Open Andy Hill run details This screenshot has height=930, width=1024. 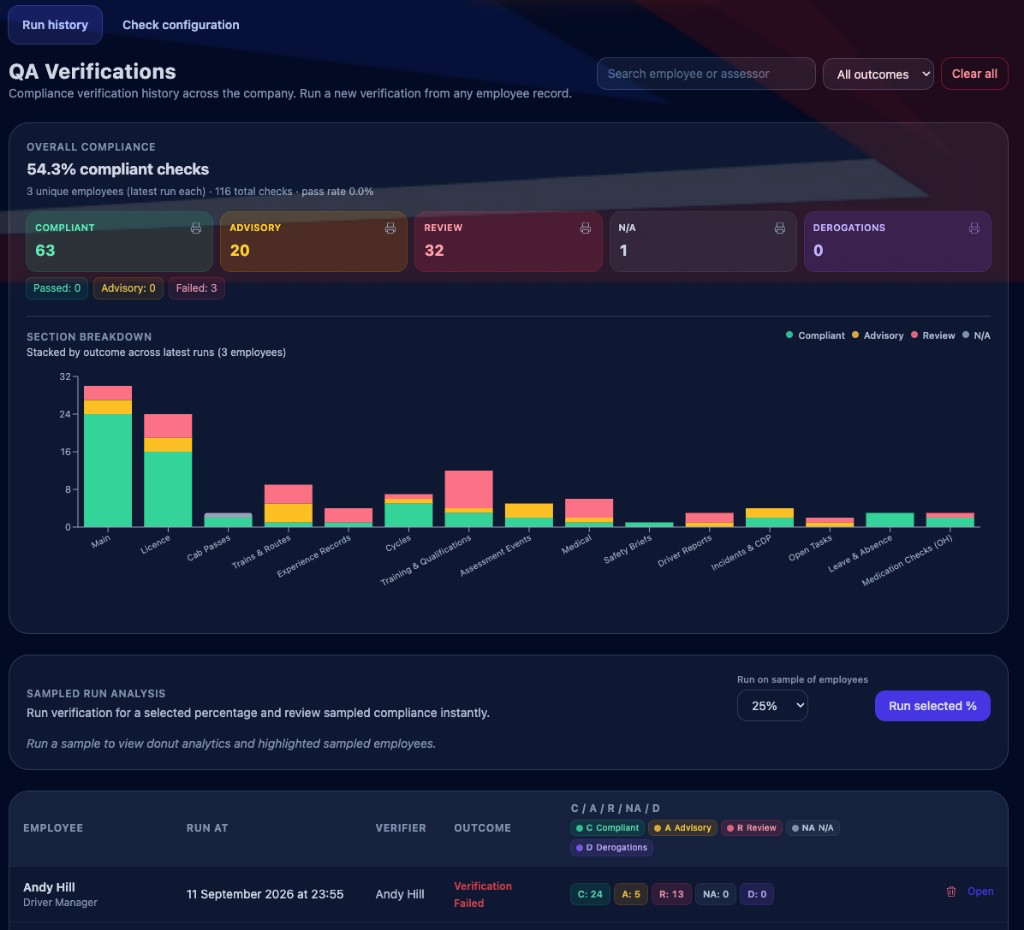point(980,891)
